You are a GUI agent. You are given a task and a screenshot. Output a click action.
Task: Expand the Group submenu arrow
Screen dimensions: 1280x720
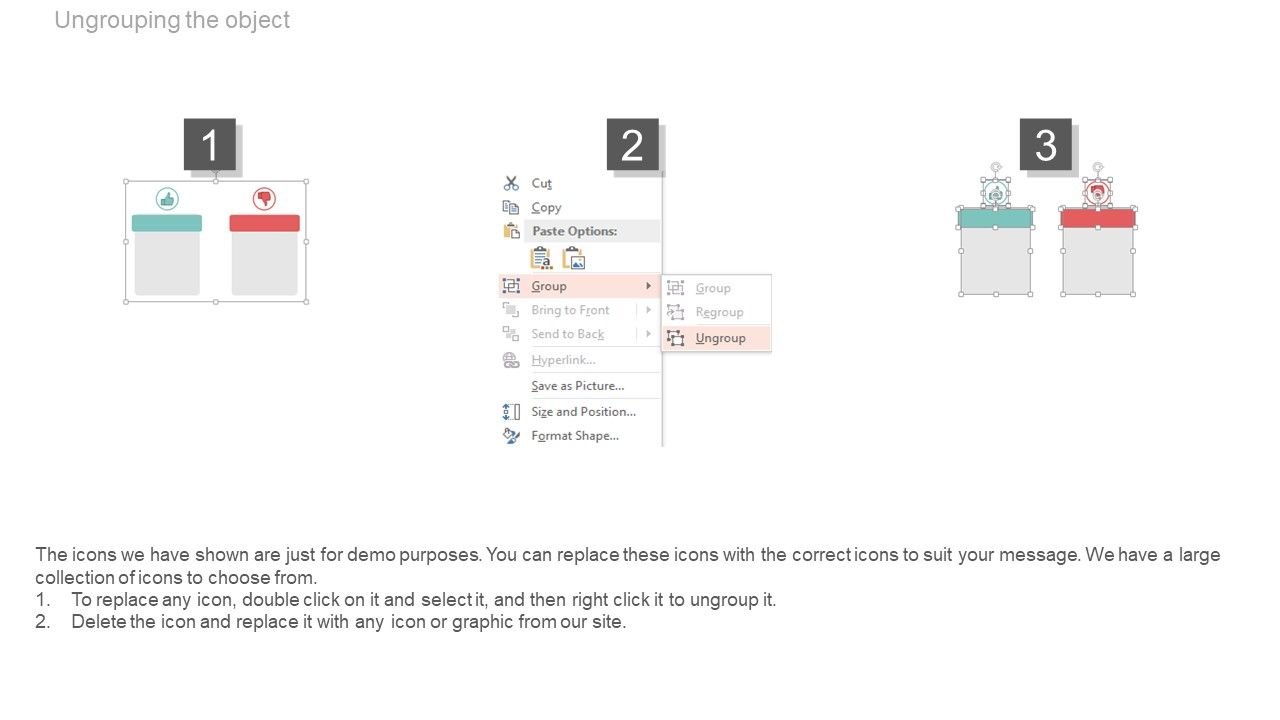click(648, 286)
